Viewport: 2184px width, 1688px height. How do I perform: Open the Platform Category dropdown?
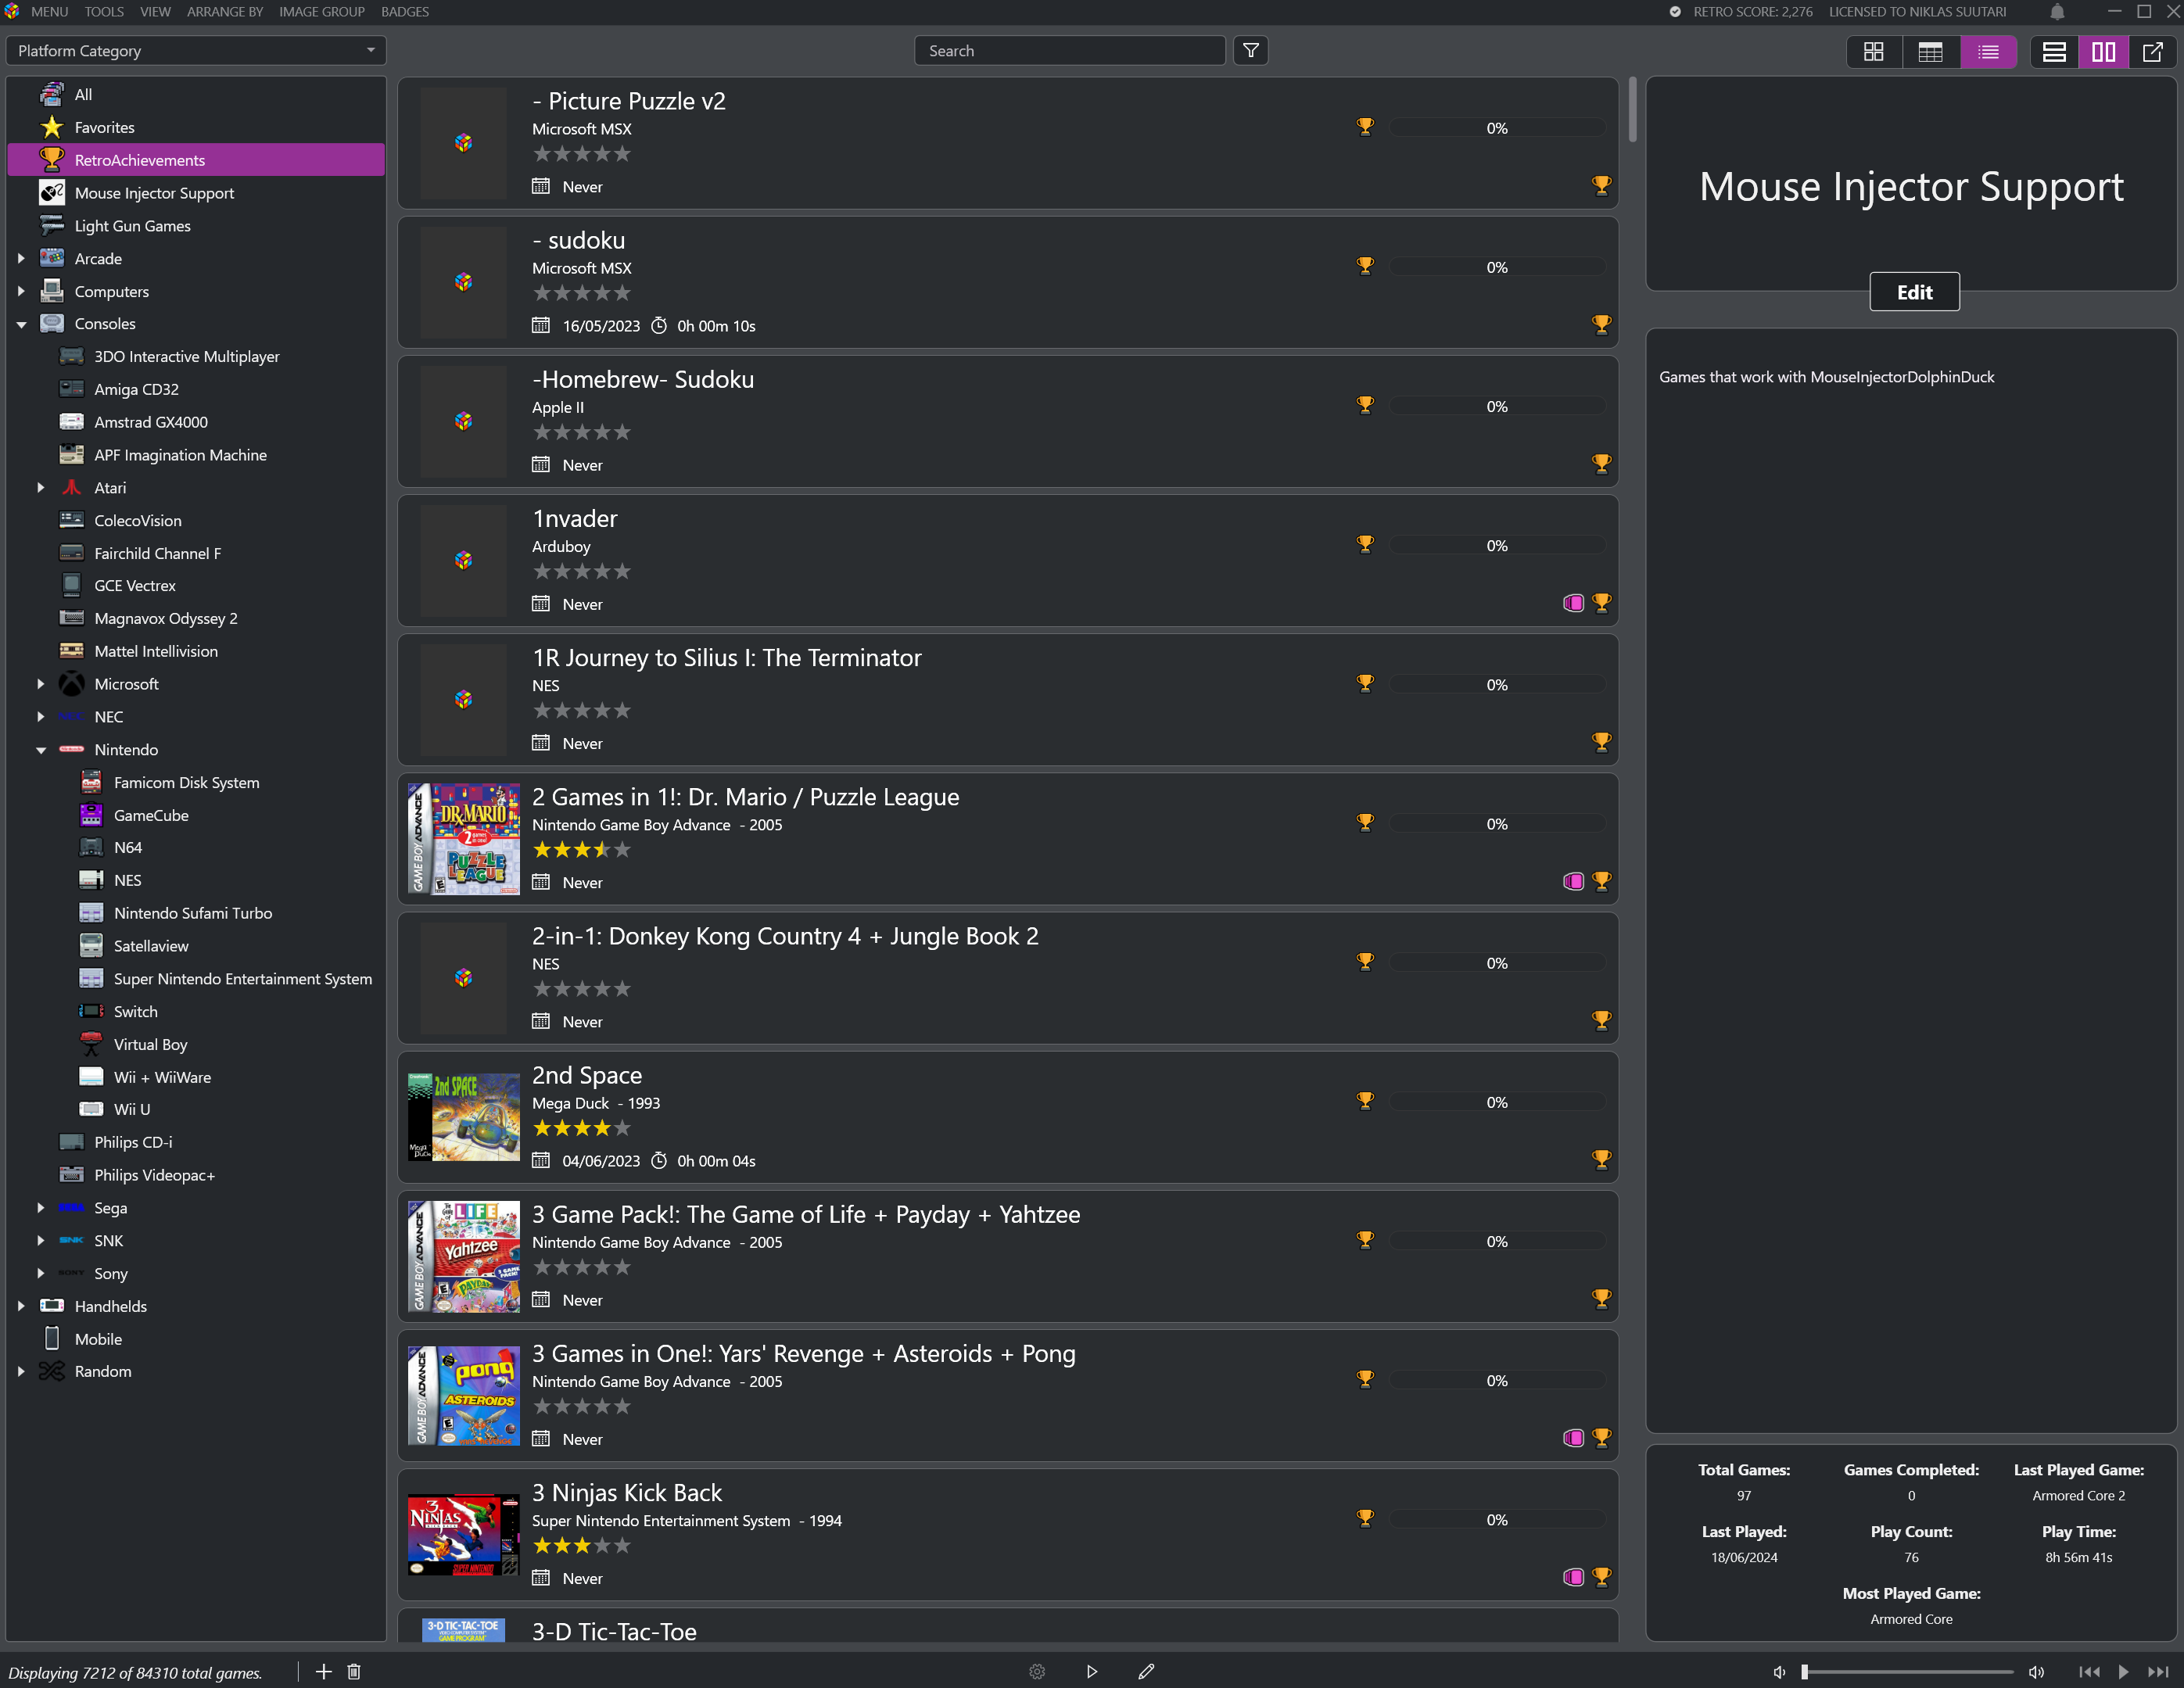(x=197, y=51)
